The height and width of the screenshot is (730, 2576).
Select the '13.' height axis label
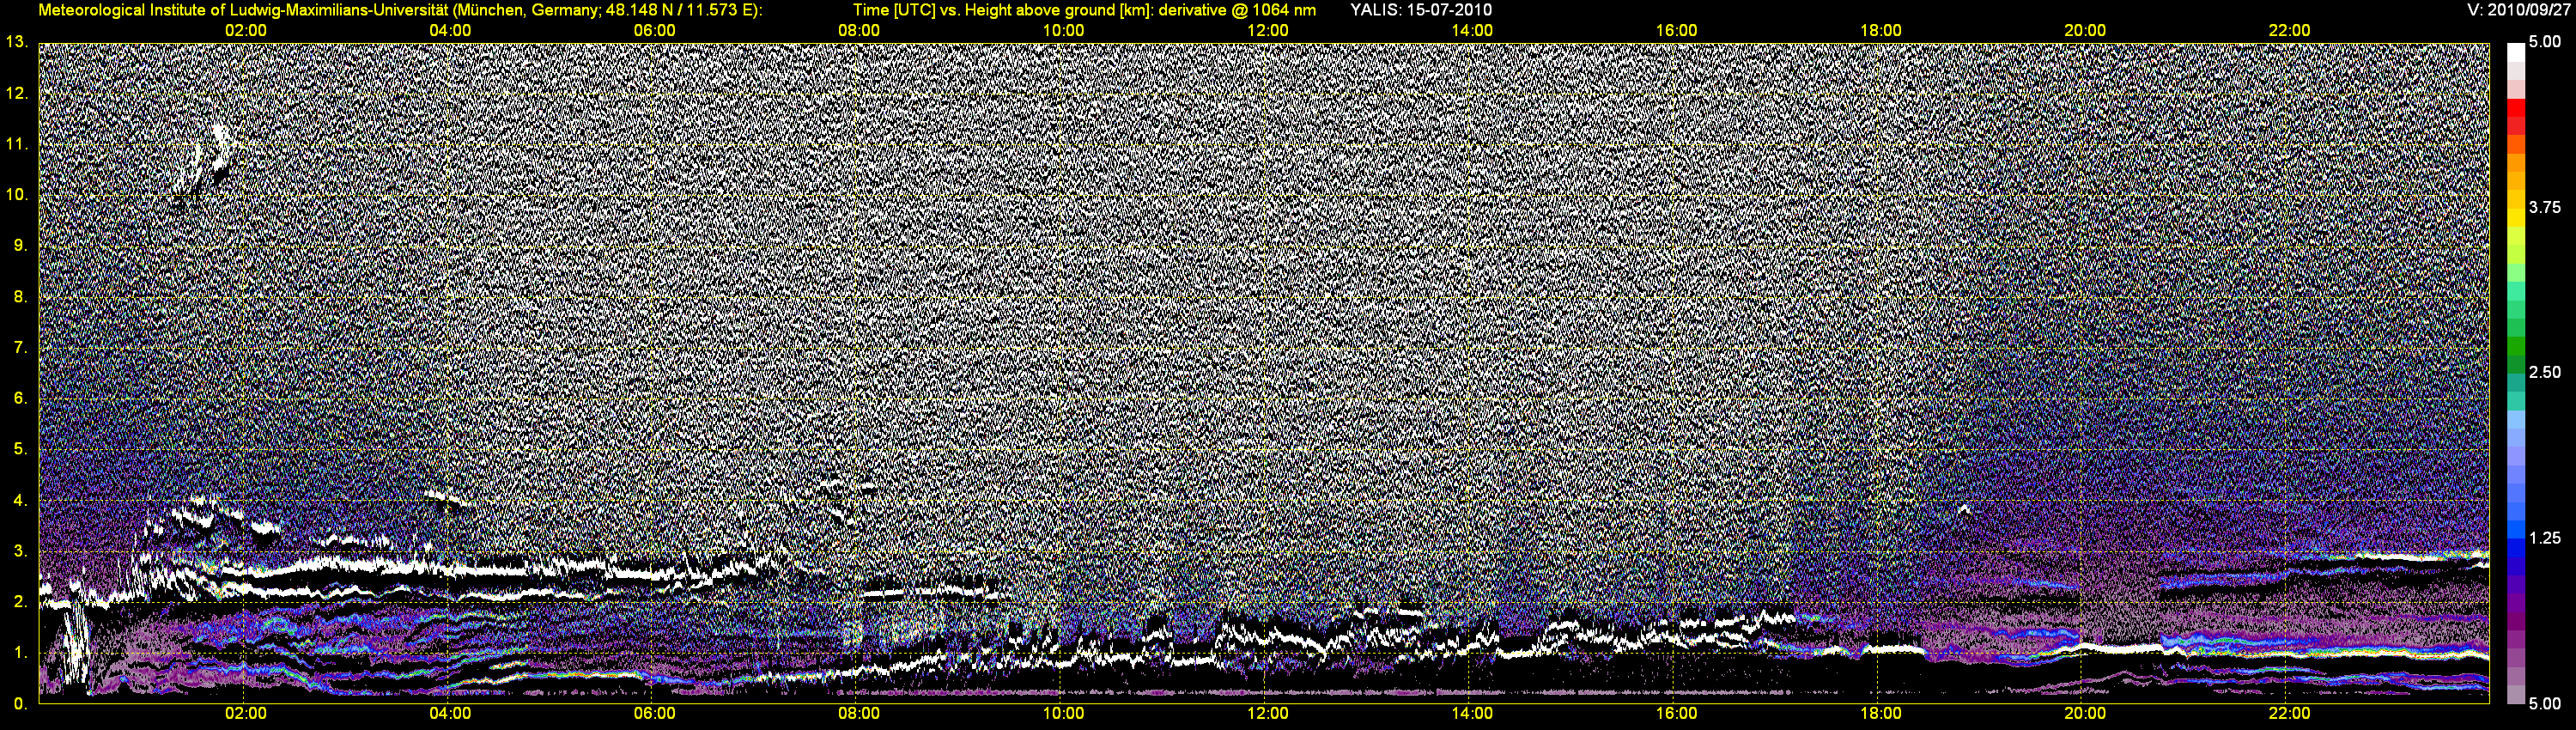click(x=16, y=42)
